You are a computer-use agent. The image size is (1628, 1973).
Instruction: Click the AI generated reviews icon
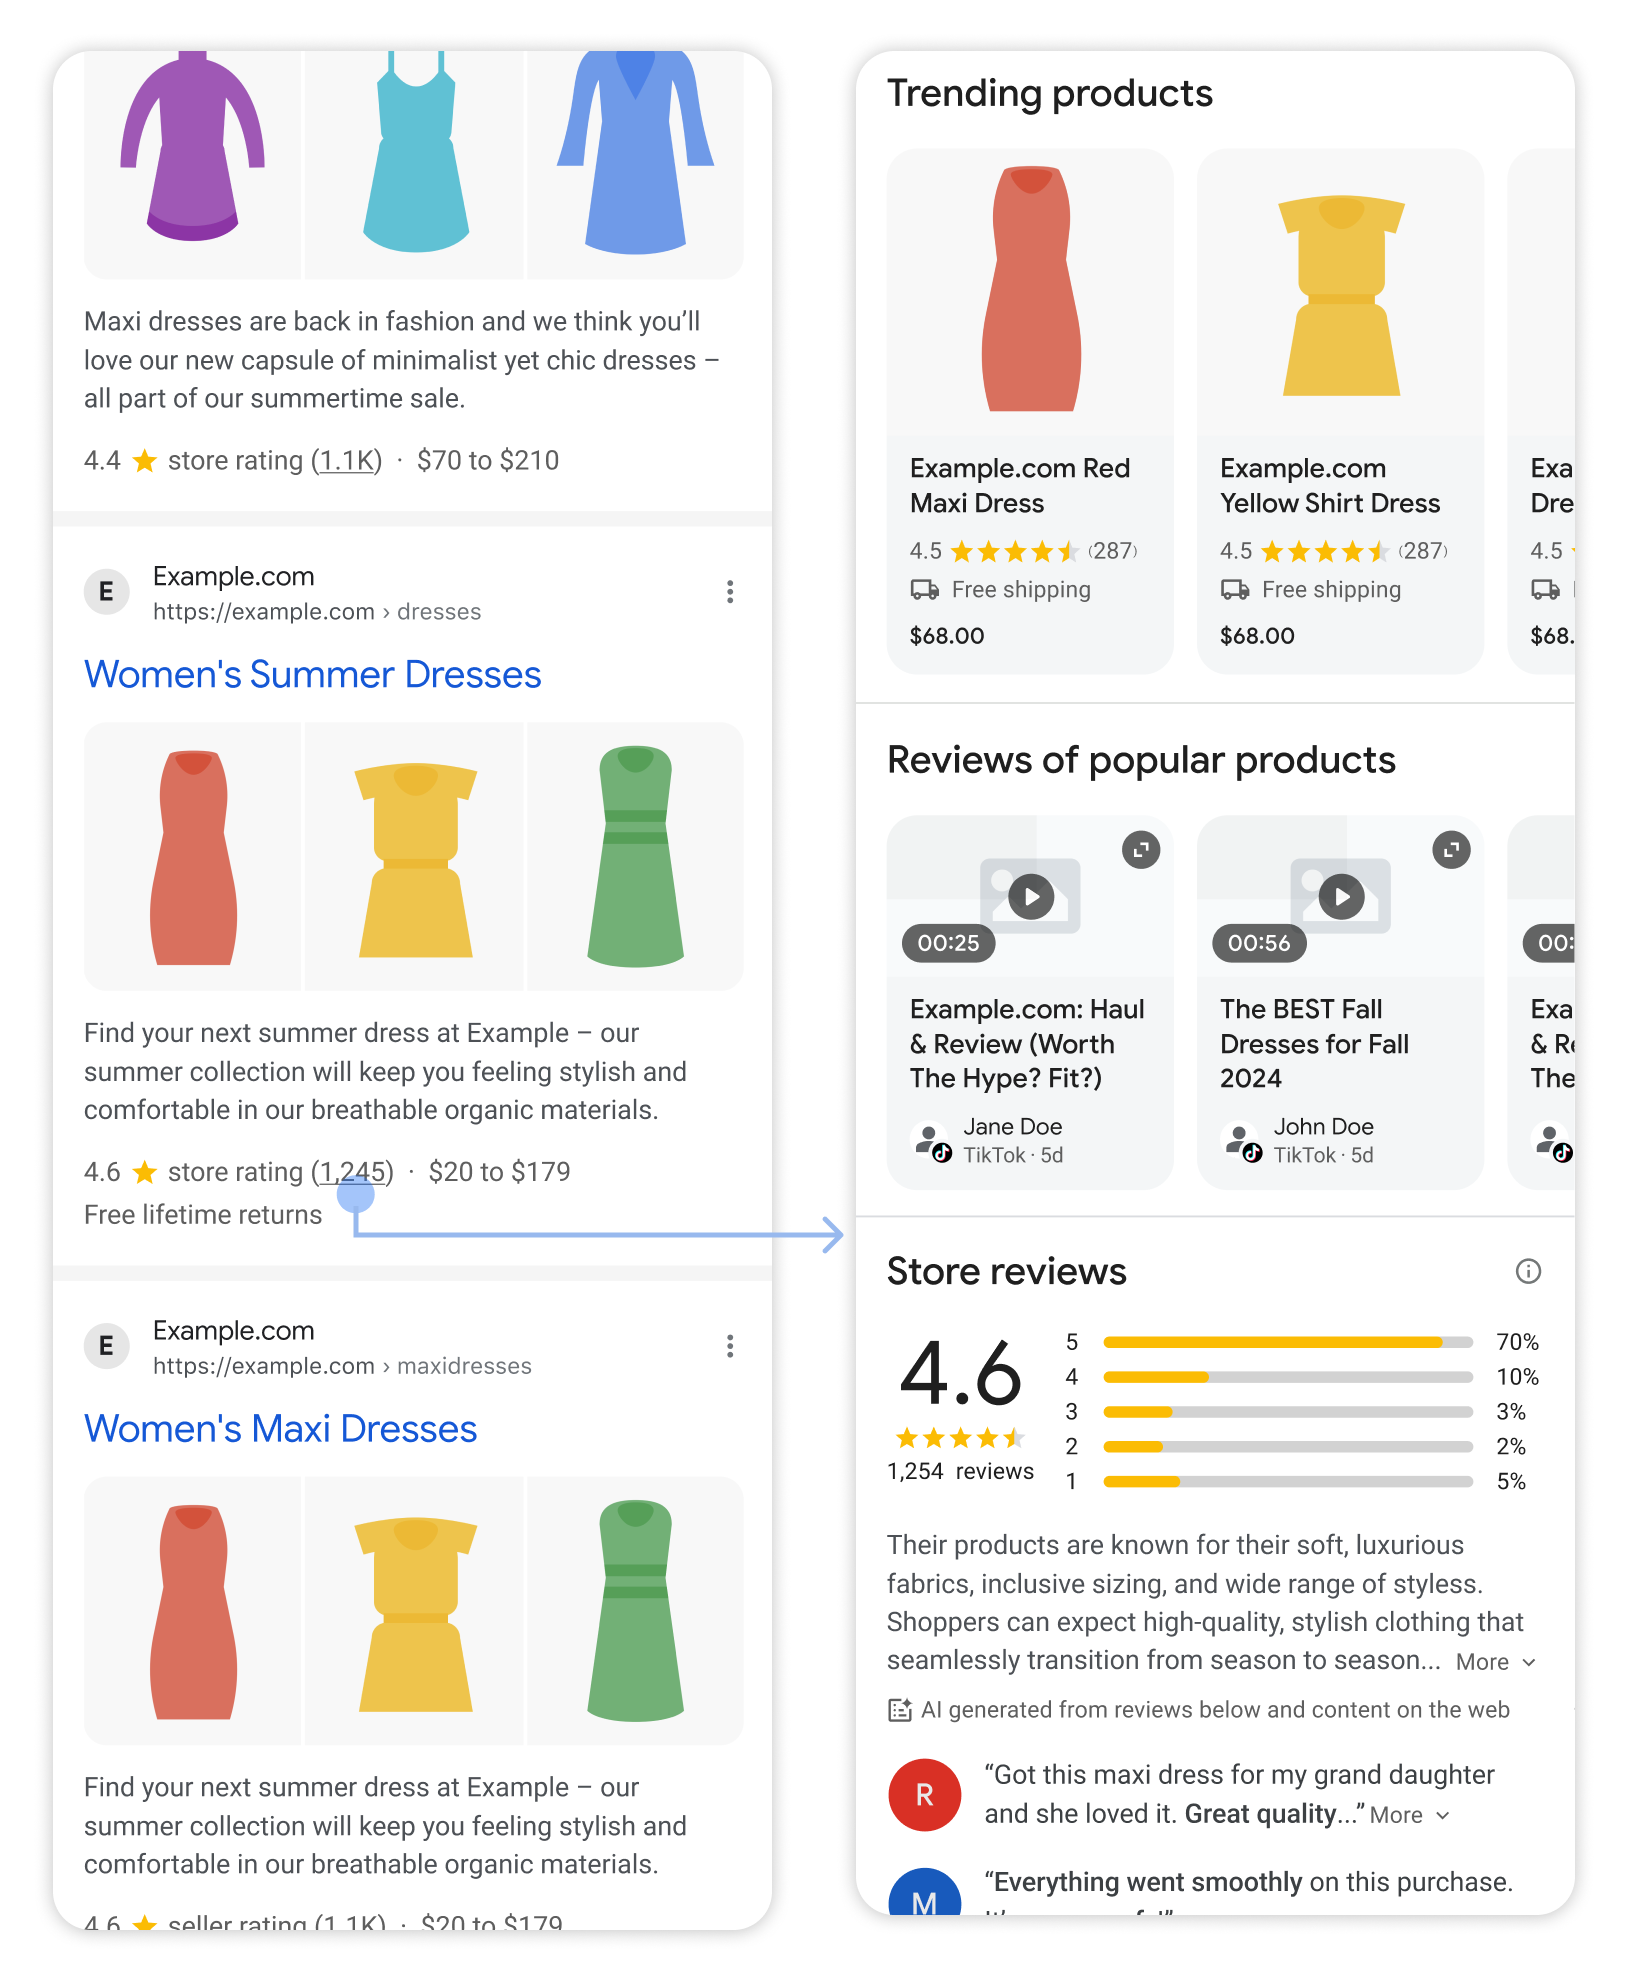tap(900, 1709)
